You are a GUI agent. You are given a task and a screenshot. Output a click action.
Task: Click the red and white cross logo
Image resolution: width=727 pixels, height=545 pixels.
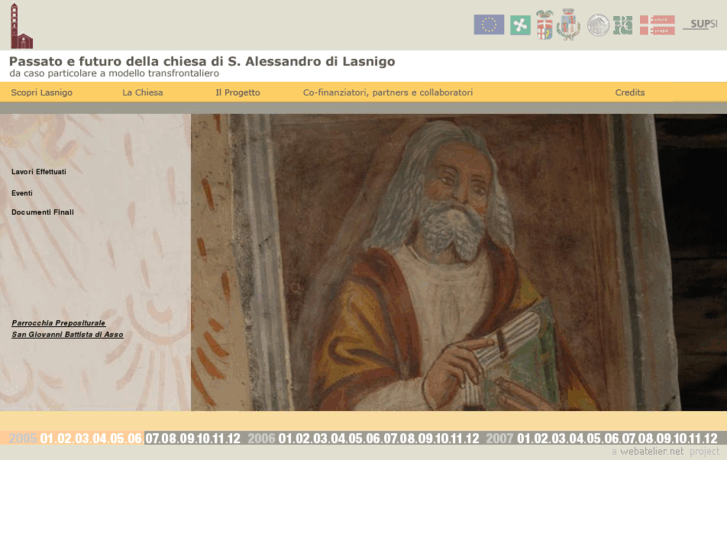657,25
